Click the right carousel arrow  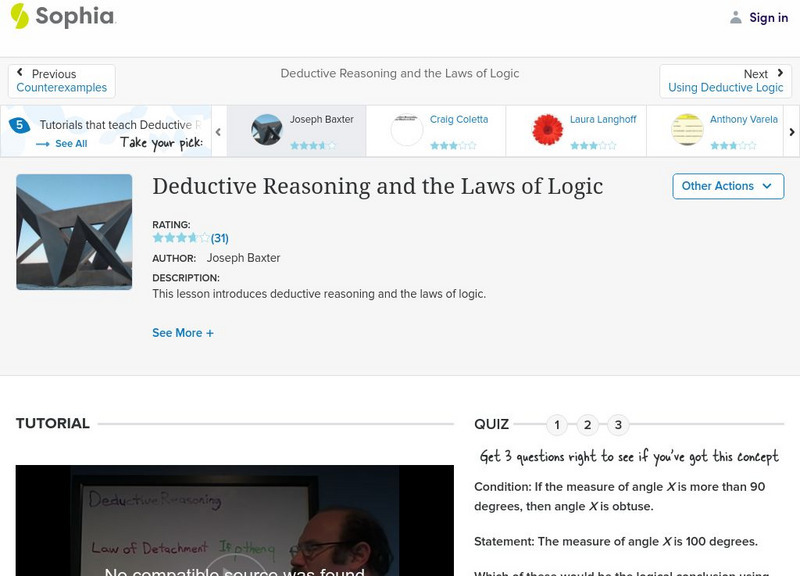click(790, 130)
